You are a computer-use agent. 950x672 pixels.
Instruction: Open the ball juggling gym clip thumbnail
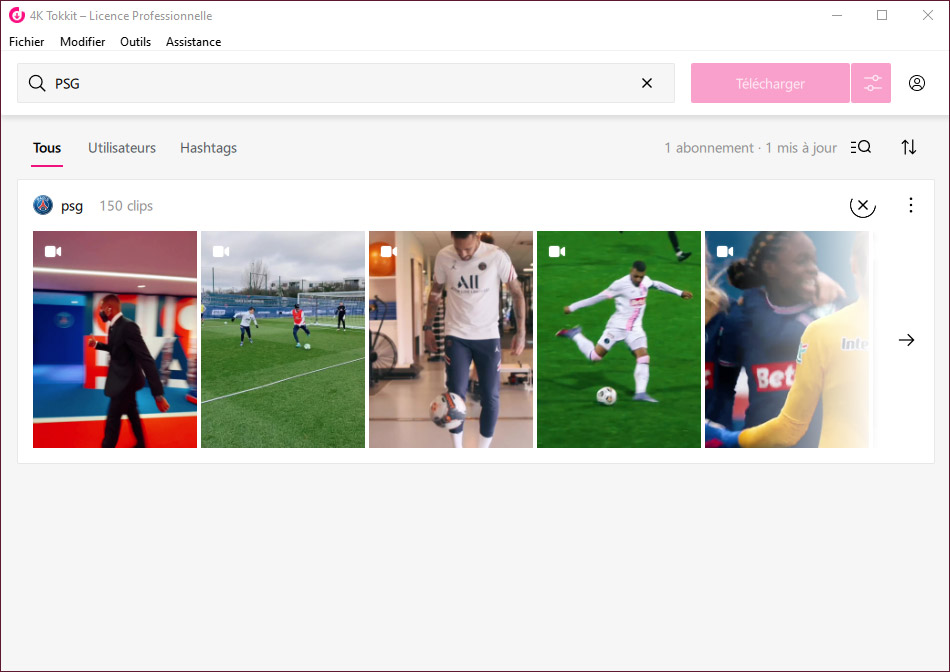[451, 339]
